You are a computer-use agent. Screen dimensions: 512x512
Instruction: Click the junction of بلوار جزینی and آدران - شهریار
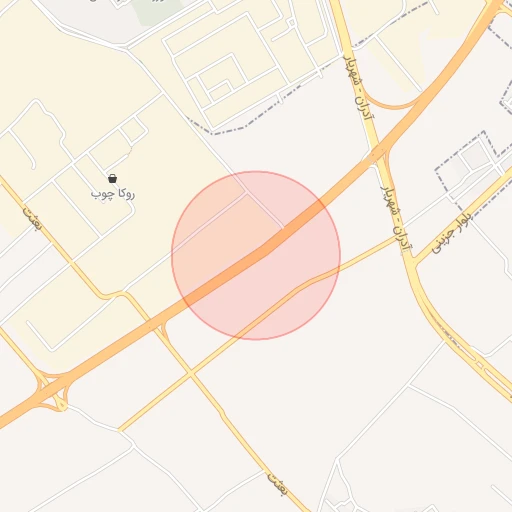[x=413, y=262]
